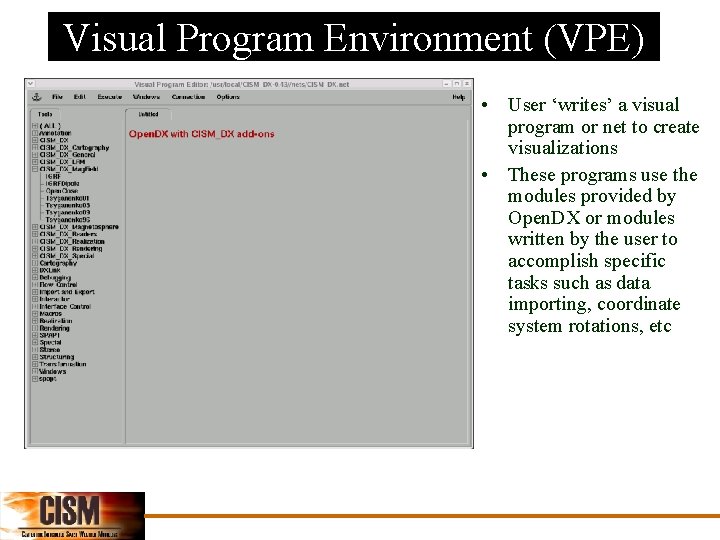Image resolution: width=720 pixels, height=540 pixels.
Task: Select the OpenClose module
Action: (62, 191)
